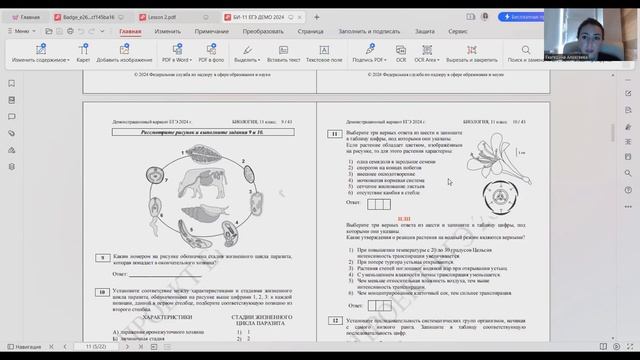Expand quick access toolbar customize arrow
The width and height of the screenshot is (640, 360).
tap(102, 31)
